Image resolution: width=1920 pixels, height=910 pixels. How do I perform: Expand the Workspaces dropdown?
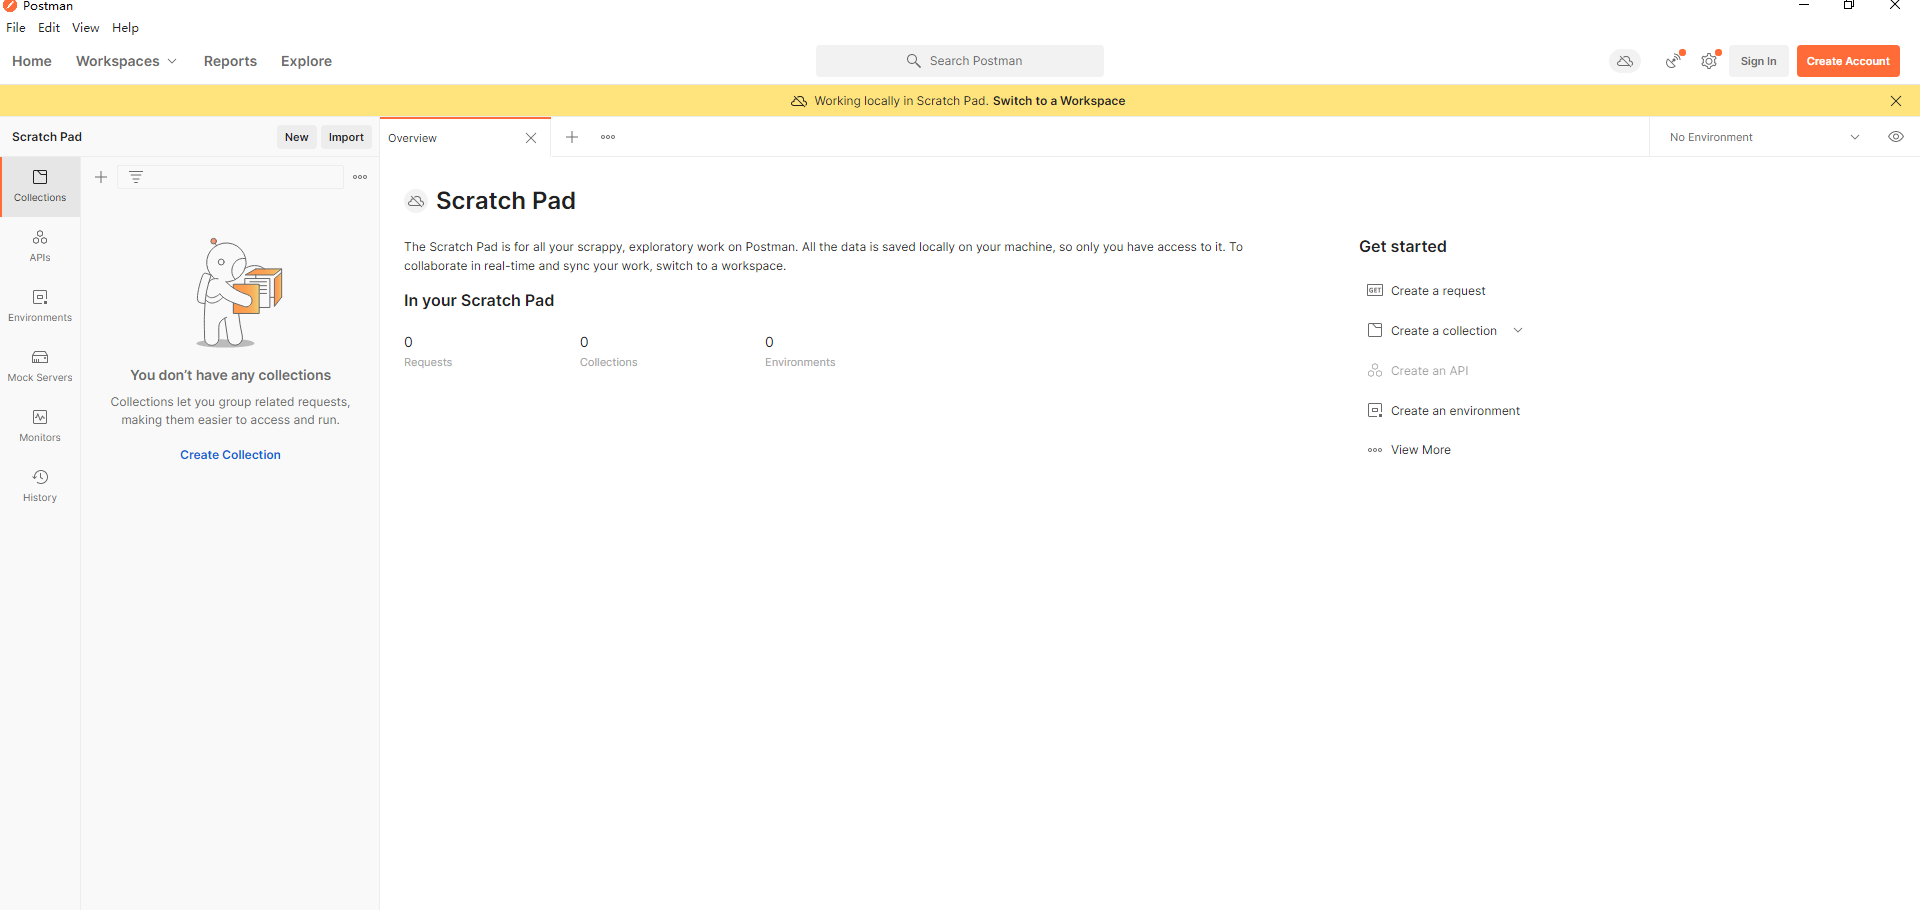[x=126, y=61]
